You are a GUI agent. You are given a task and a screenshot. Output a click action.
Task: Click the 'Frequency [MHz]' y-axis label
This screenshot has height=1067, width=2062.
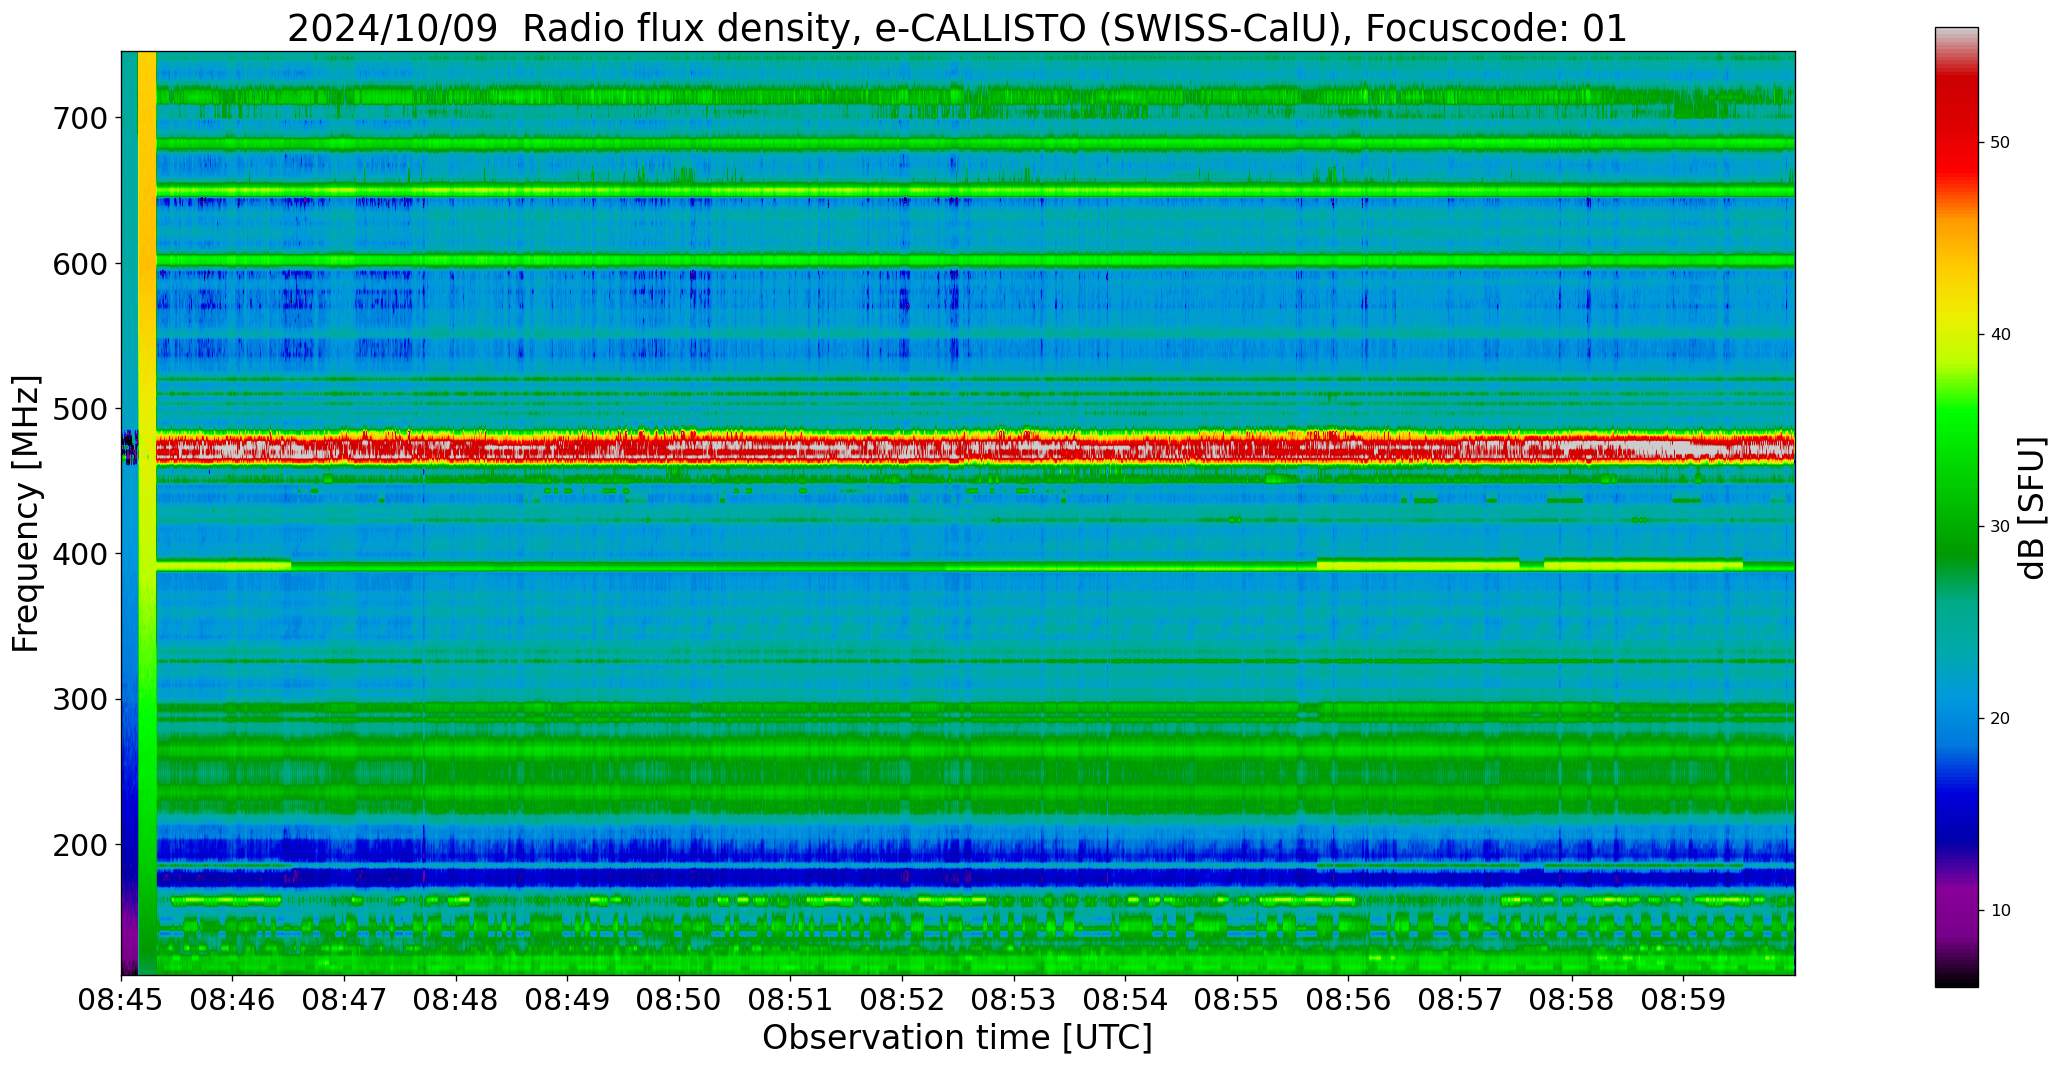pyautogui.click(x=26, y=514)
